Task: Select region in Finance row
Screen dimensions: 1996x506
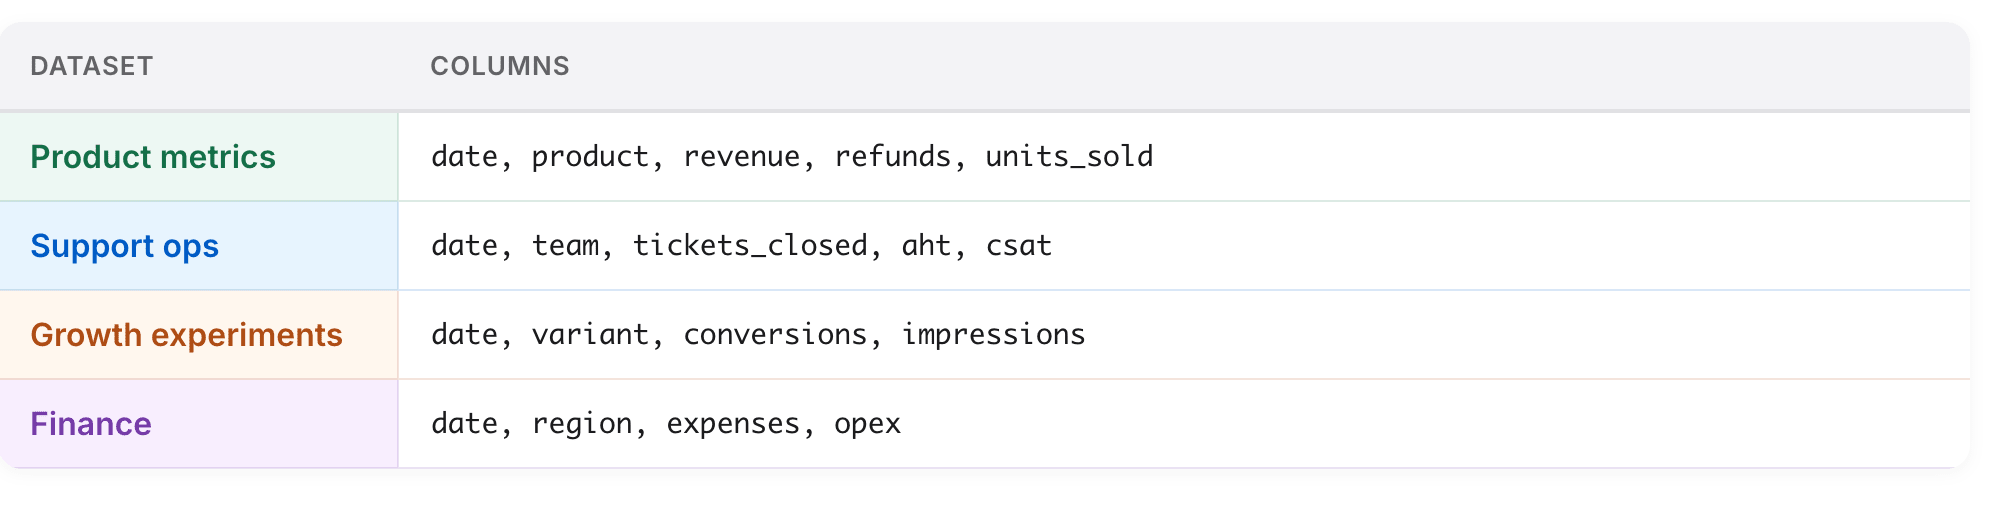Action: (x=582, y=424)
